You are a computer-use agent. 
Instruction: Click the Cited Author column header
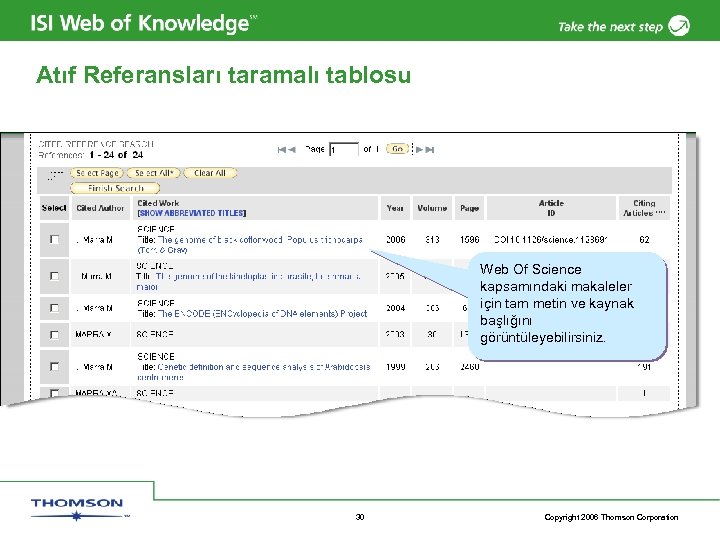(x=100, y=208)
